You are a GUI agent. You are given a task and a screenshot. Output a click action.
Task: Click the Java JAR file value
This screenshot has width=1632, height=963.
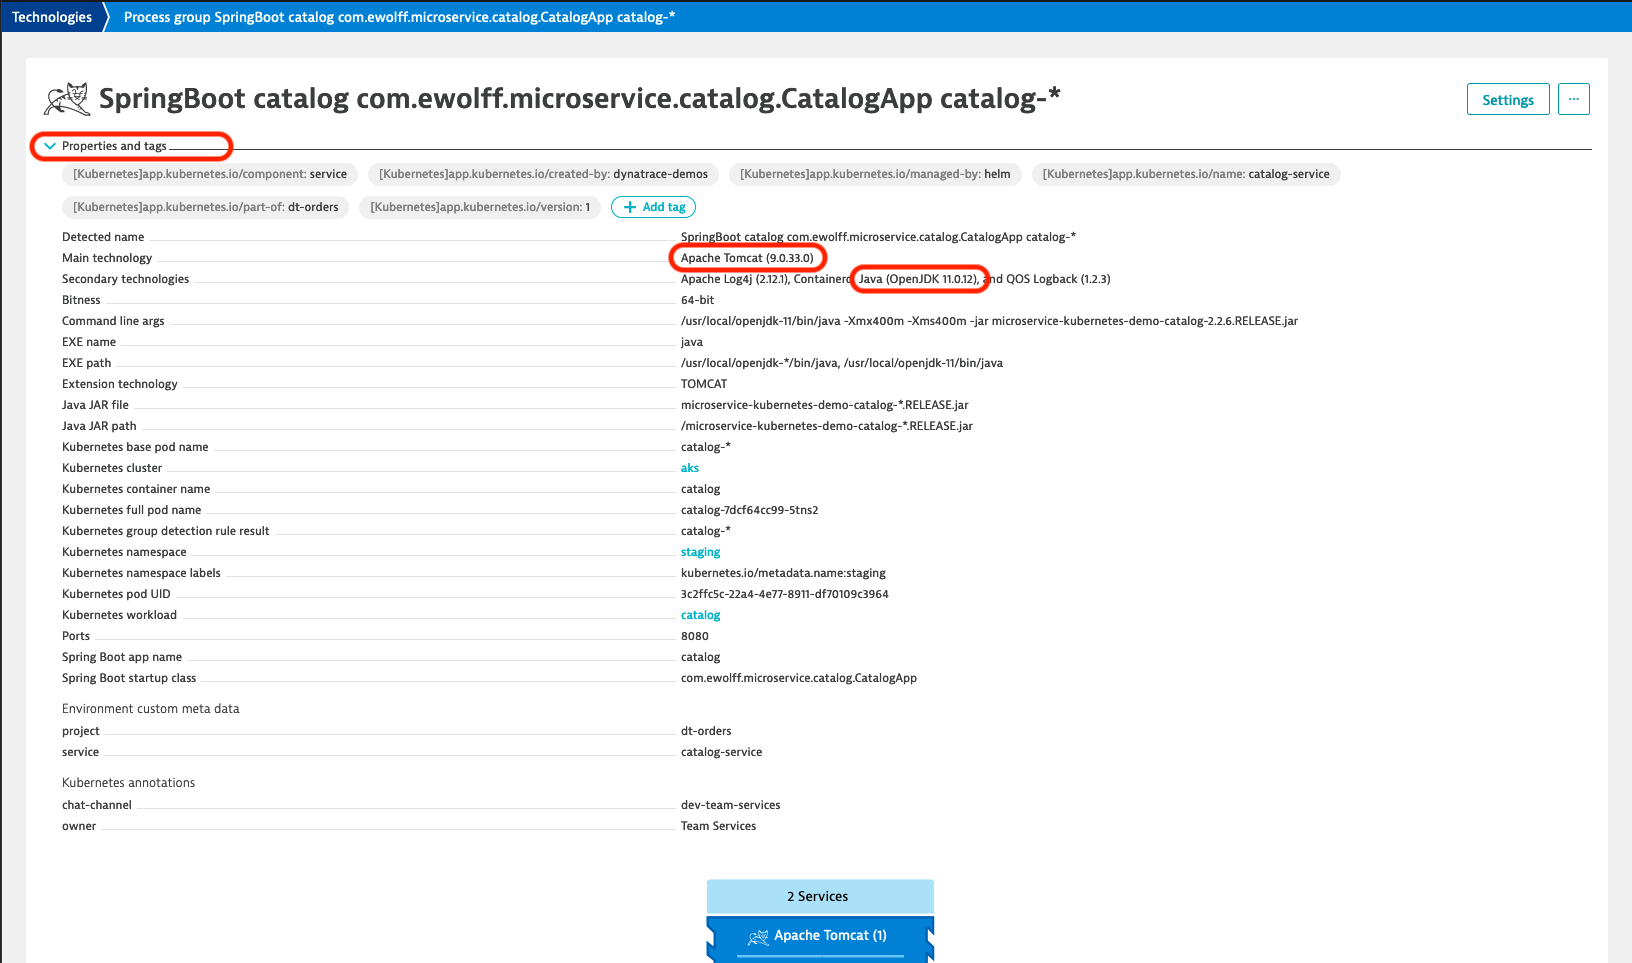(x=825, y=405)
